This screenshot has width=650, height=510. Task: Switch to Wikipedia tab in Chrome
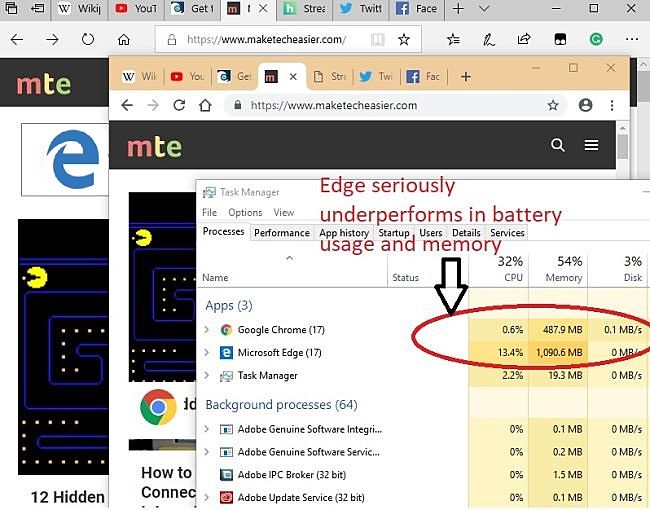tap(140, 77)
